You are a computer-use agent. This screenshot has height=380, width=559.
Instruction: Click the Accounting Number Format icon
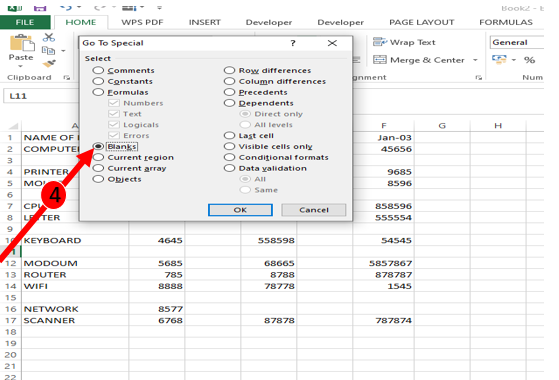[499, 59]
